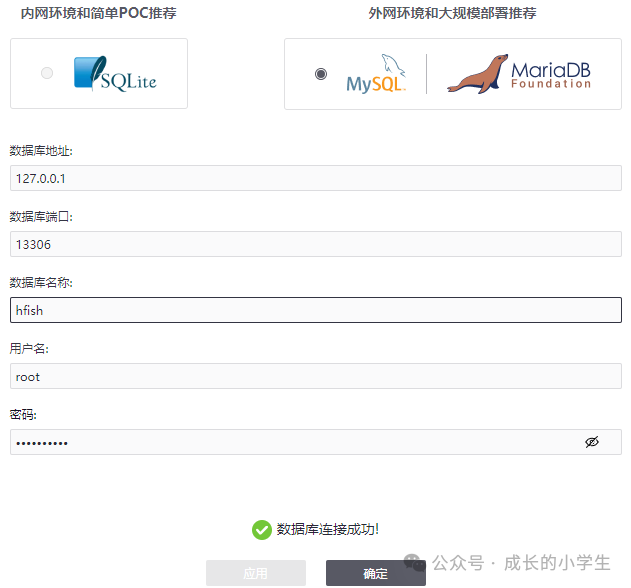Click the database port field 13306

(316, 244)
